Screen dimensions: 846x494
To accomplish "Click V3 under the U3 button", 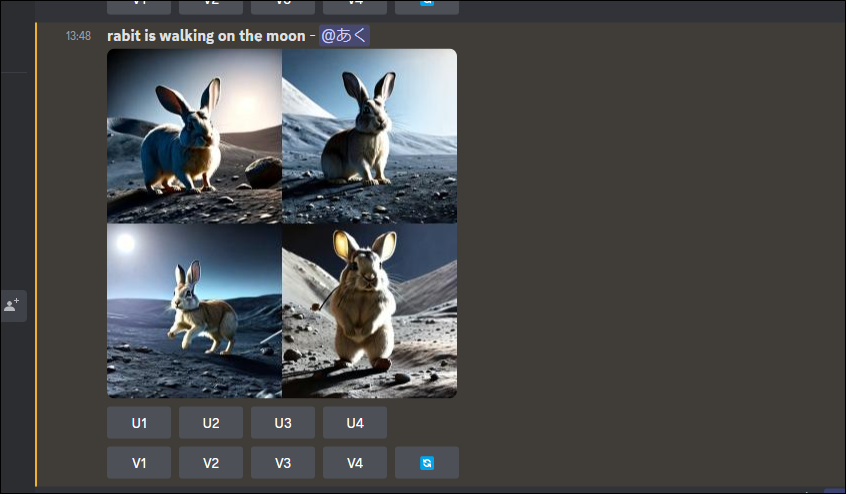I will point(283,463).
